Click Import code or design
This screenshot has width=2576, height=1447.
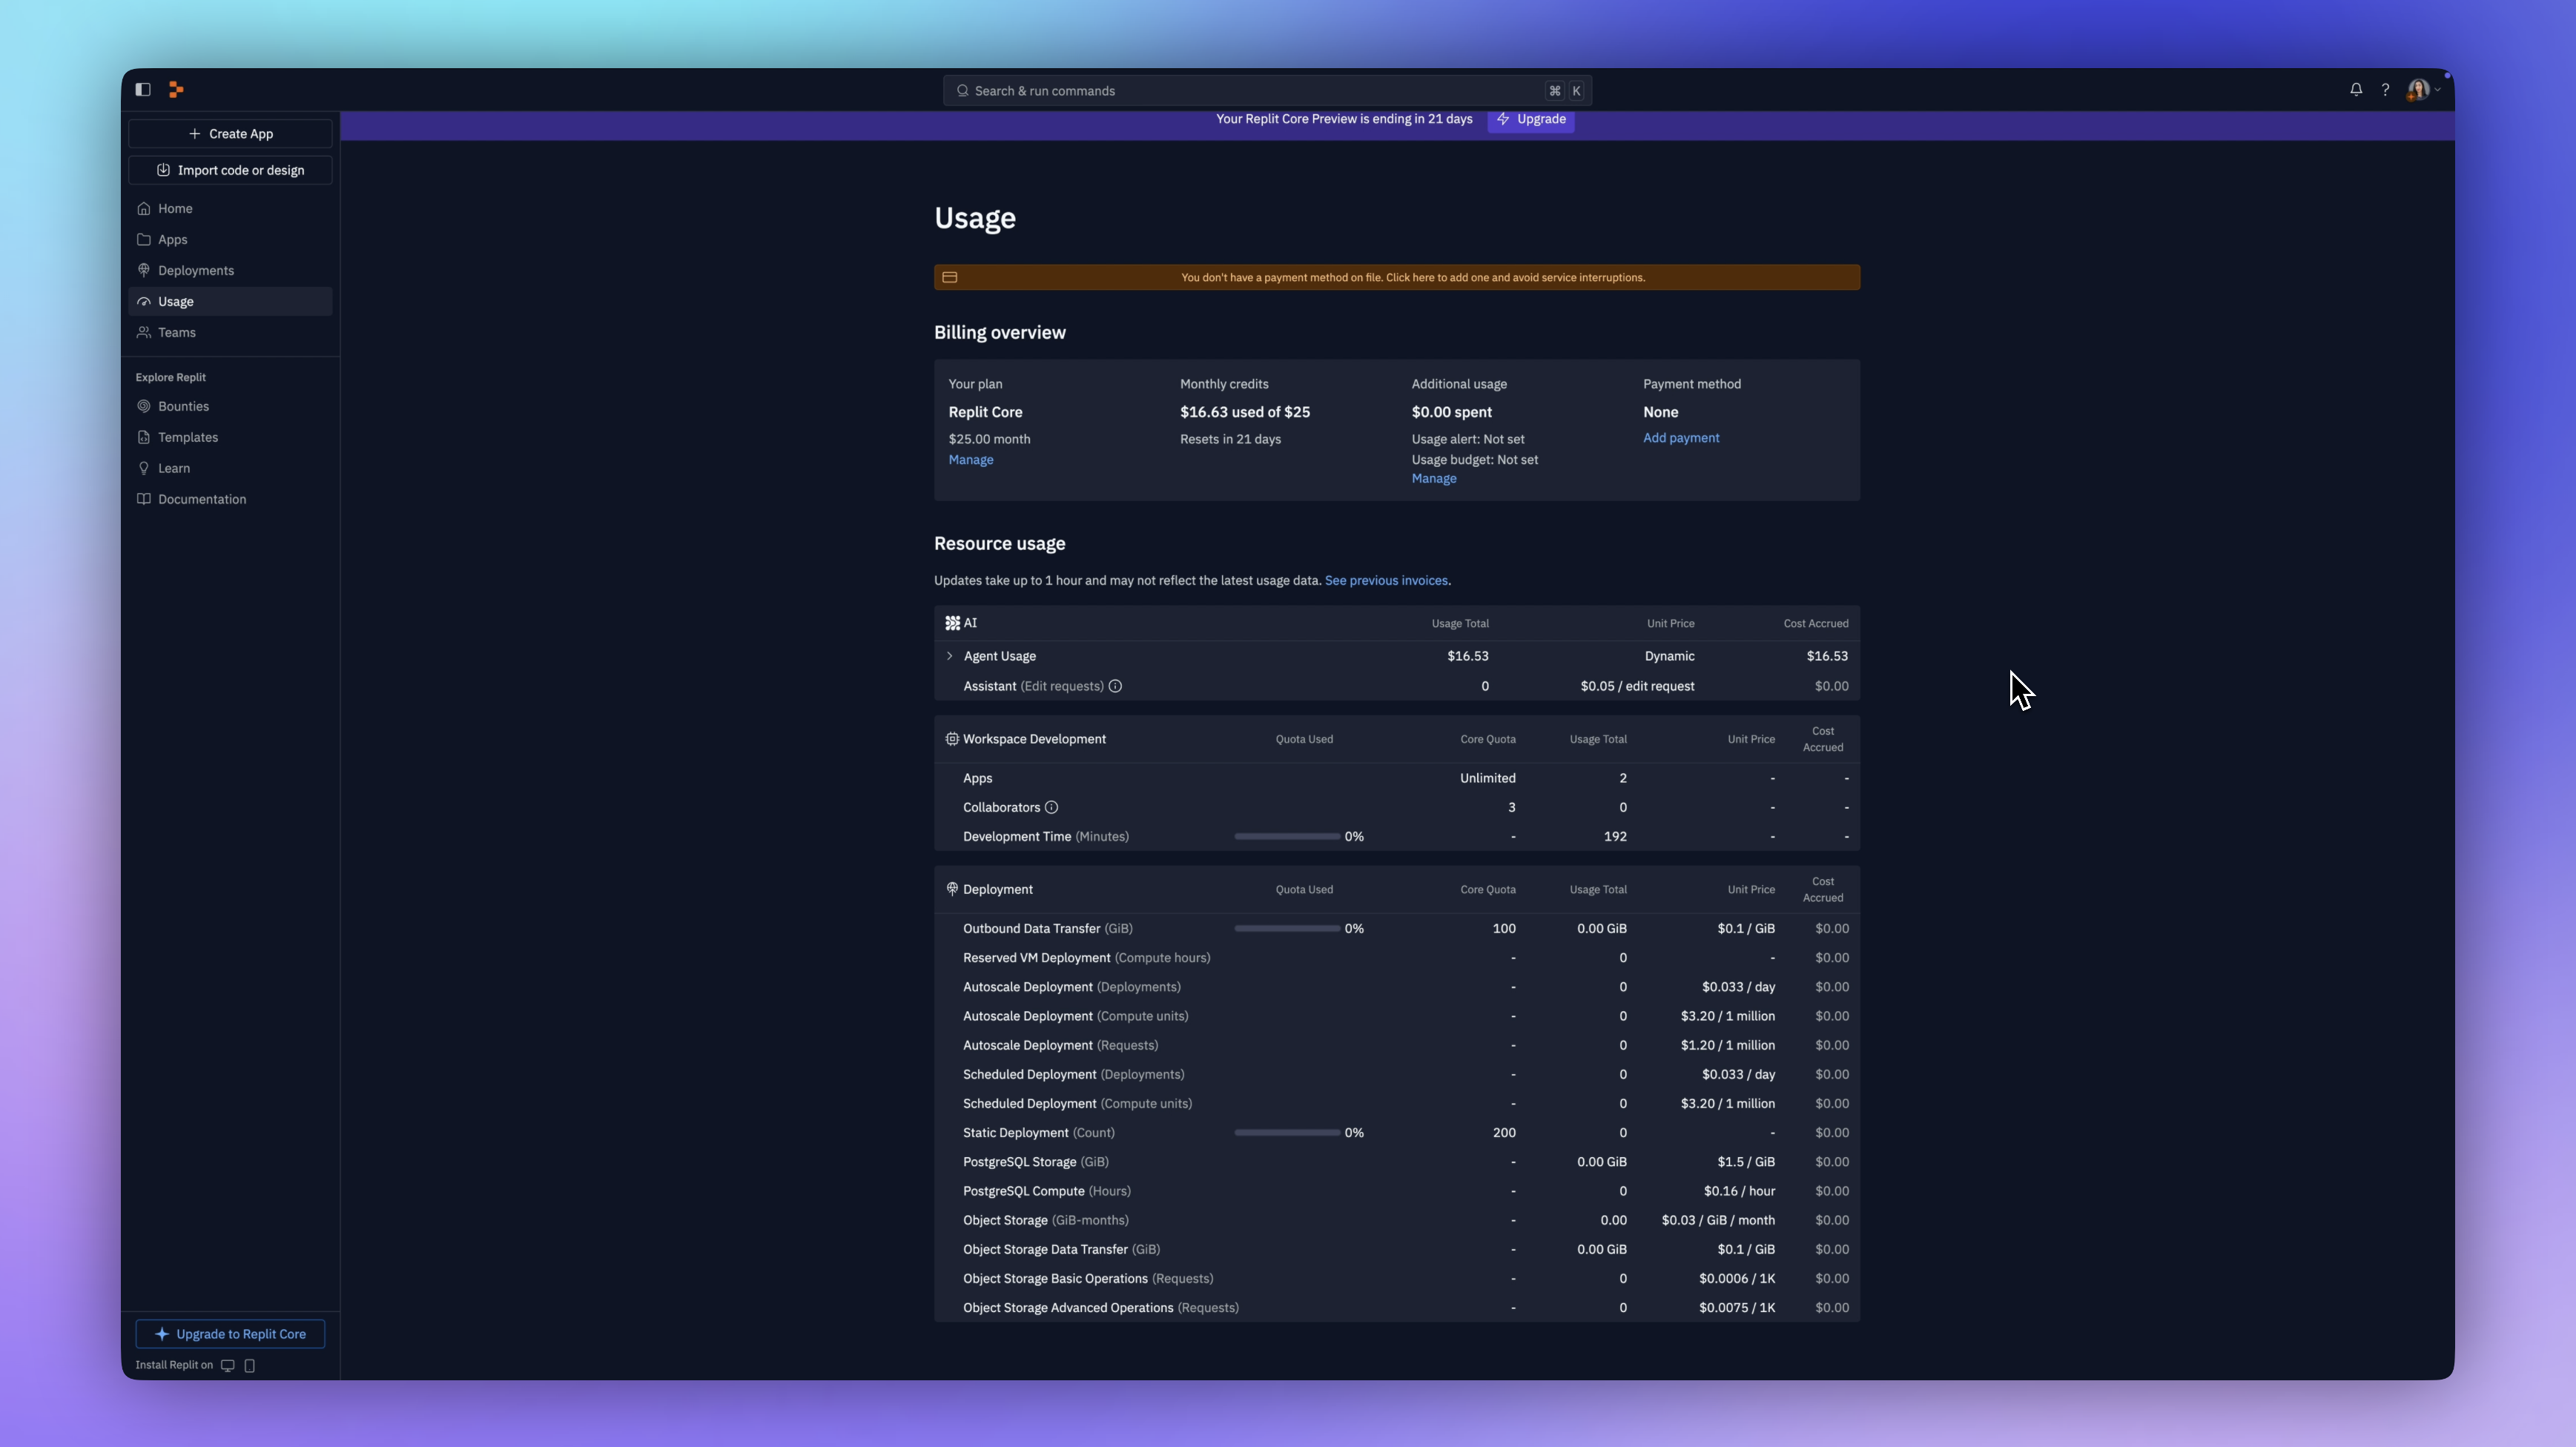pos(230,171)
